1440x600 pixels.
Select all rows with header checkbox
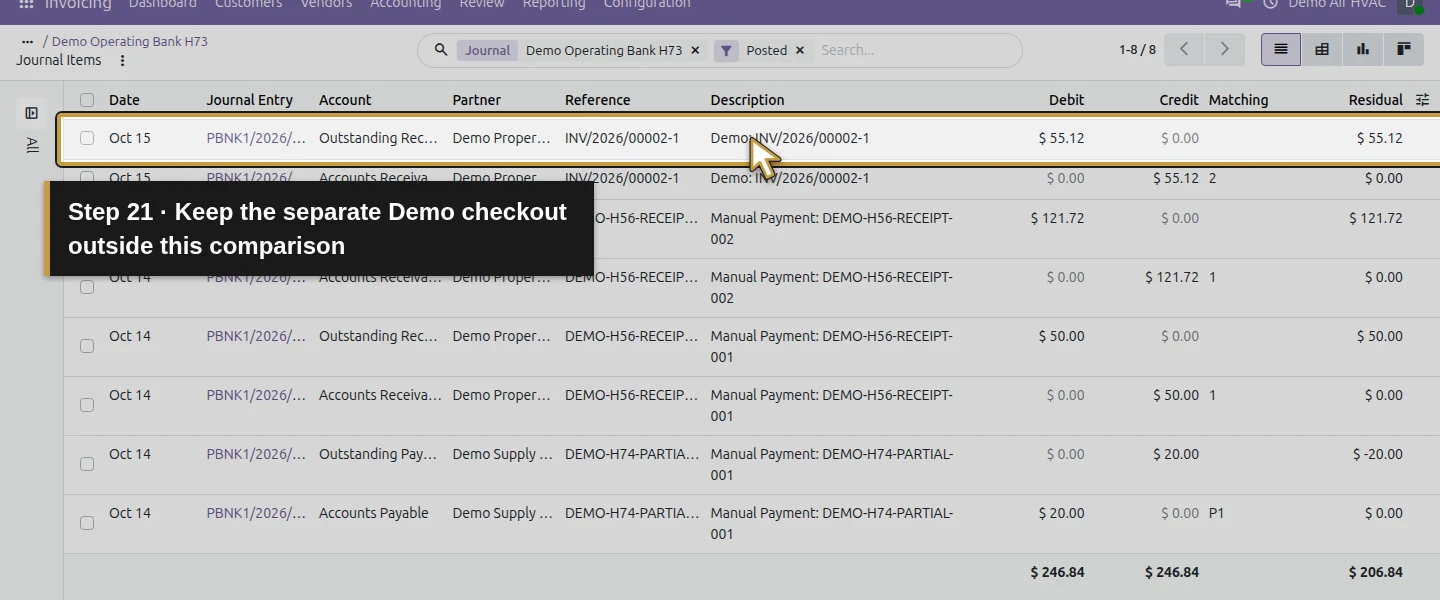tap(87, 100)
